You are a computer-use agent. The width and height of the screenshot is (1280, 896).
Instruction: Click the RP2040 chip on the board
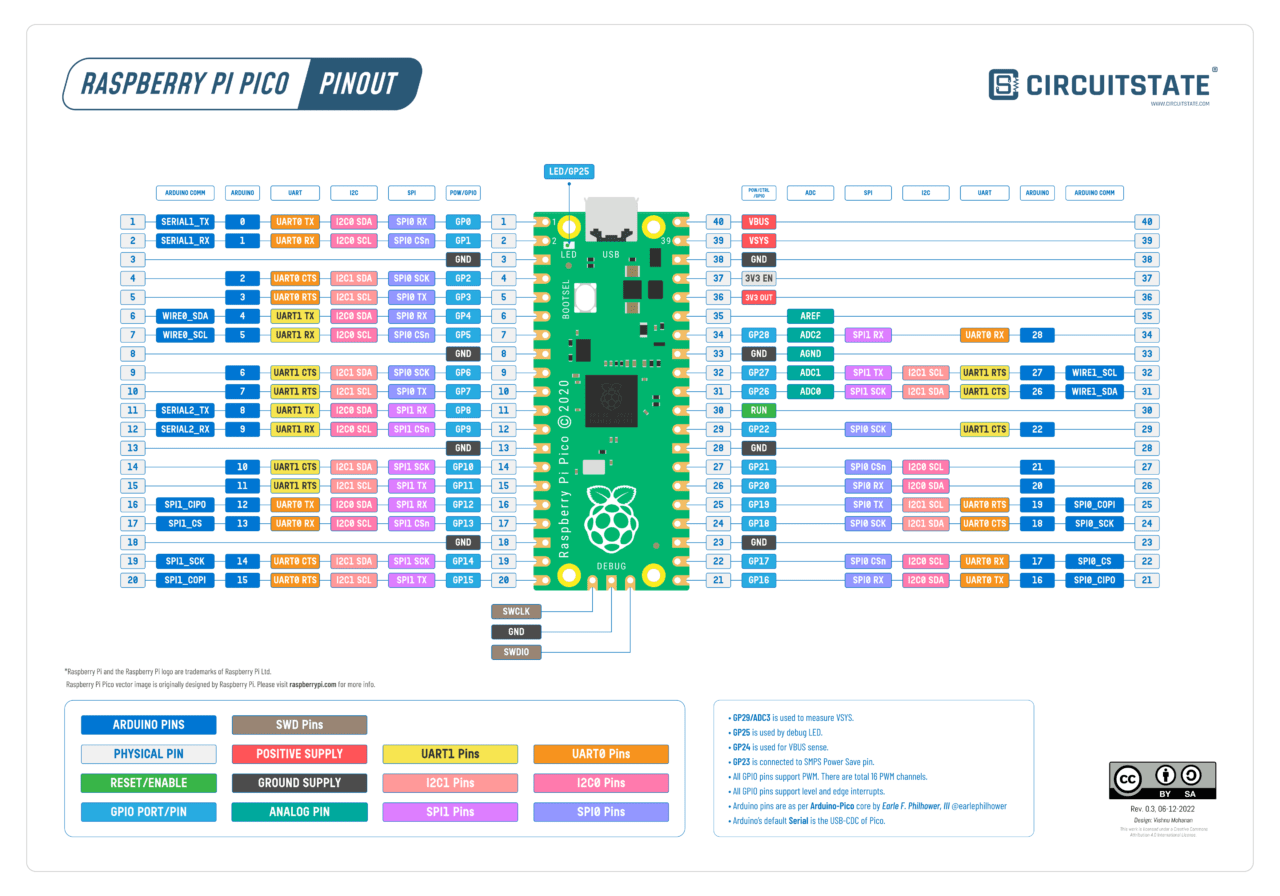pos(610,400)
